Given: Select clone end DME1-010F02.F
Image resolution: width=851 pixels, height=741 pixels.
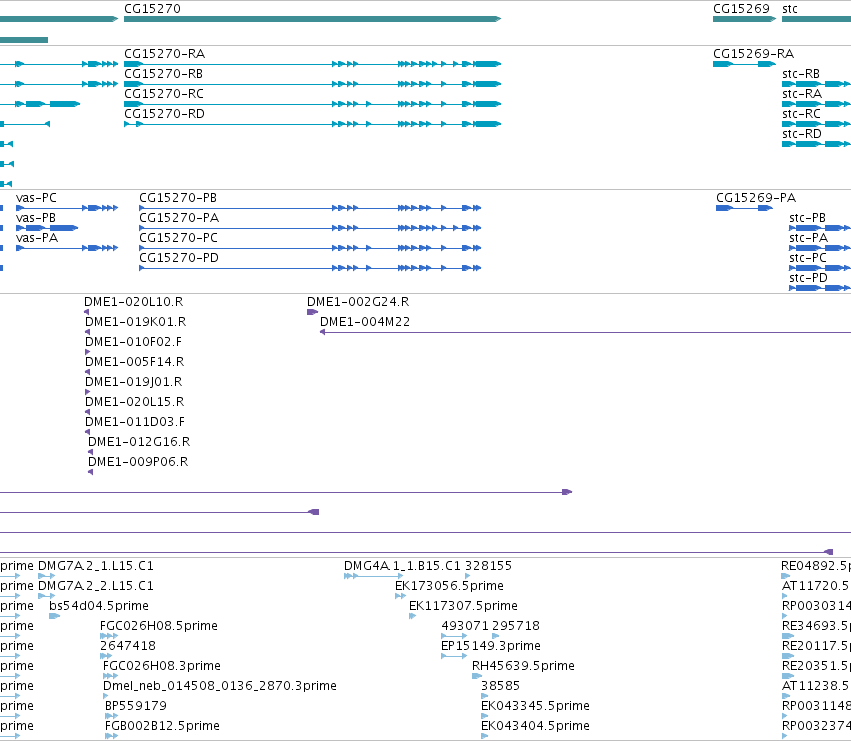Looking at the screenshot, I should [87, 352].
